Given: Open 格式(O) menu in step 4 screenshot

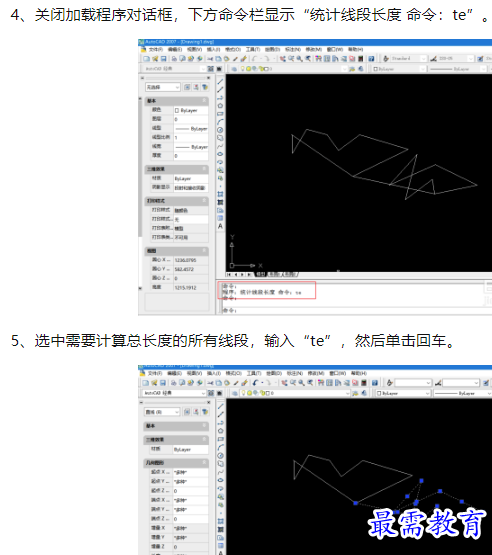Looking at the screenshot, I should [233, 50].
